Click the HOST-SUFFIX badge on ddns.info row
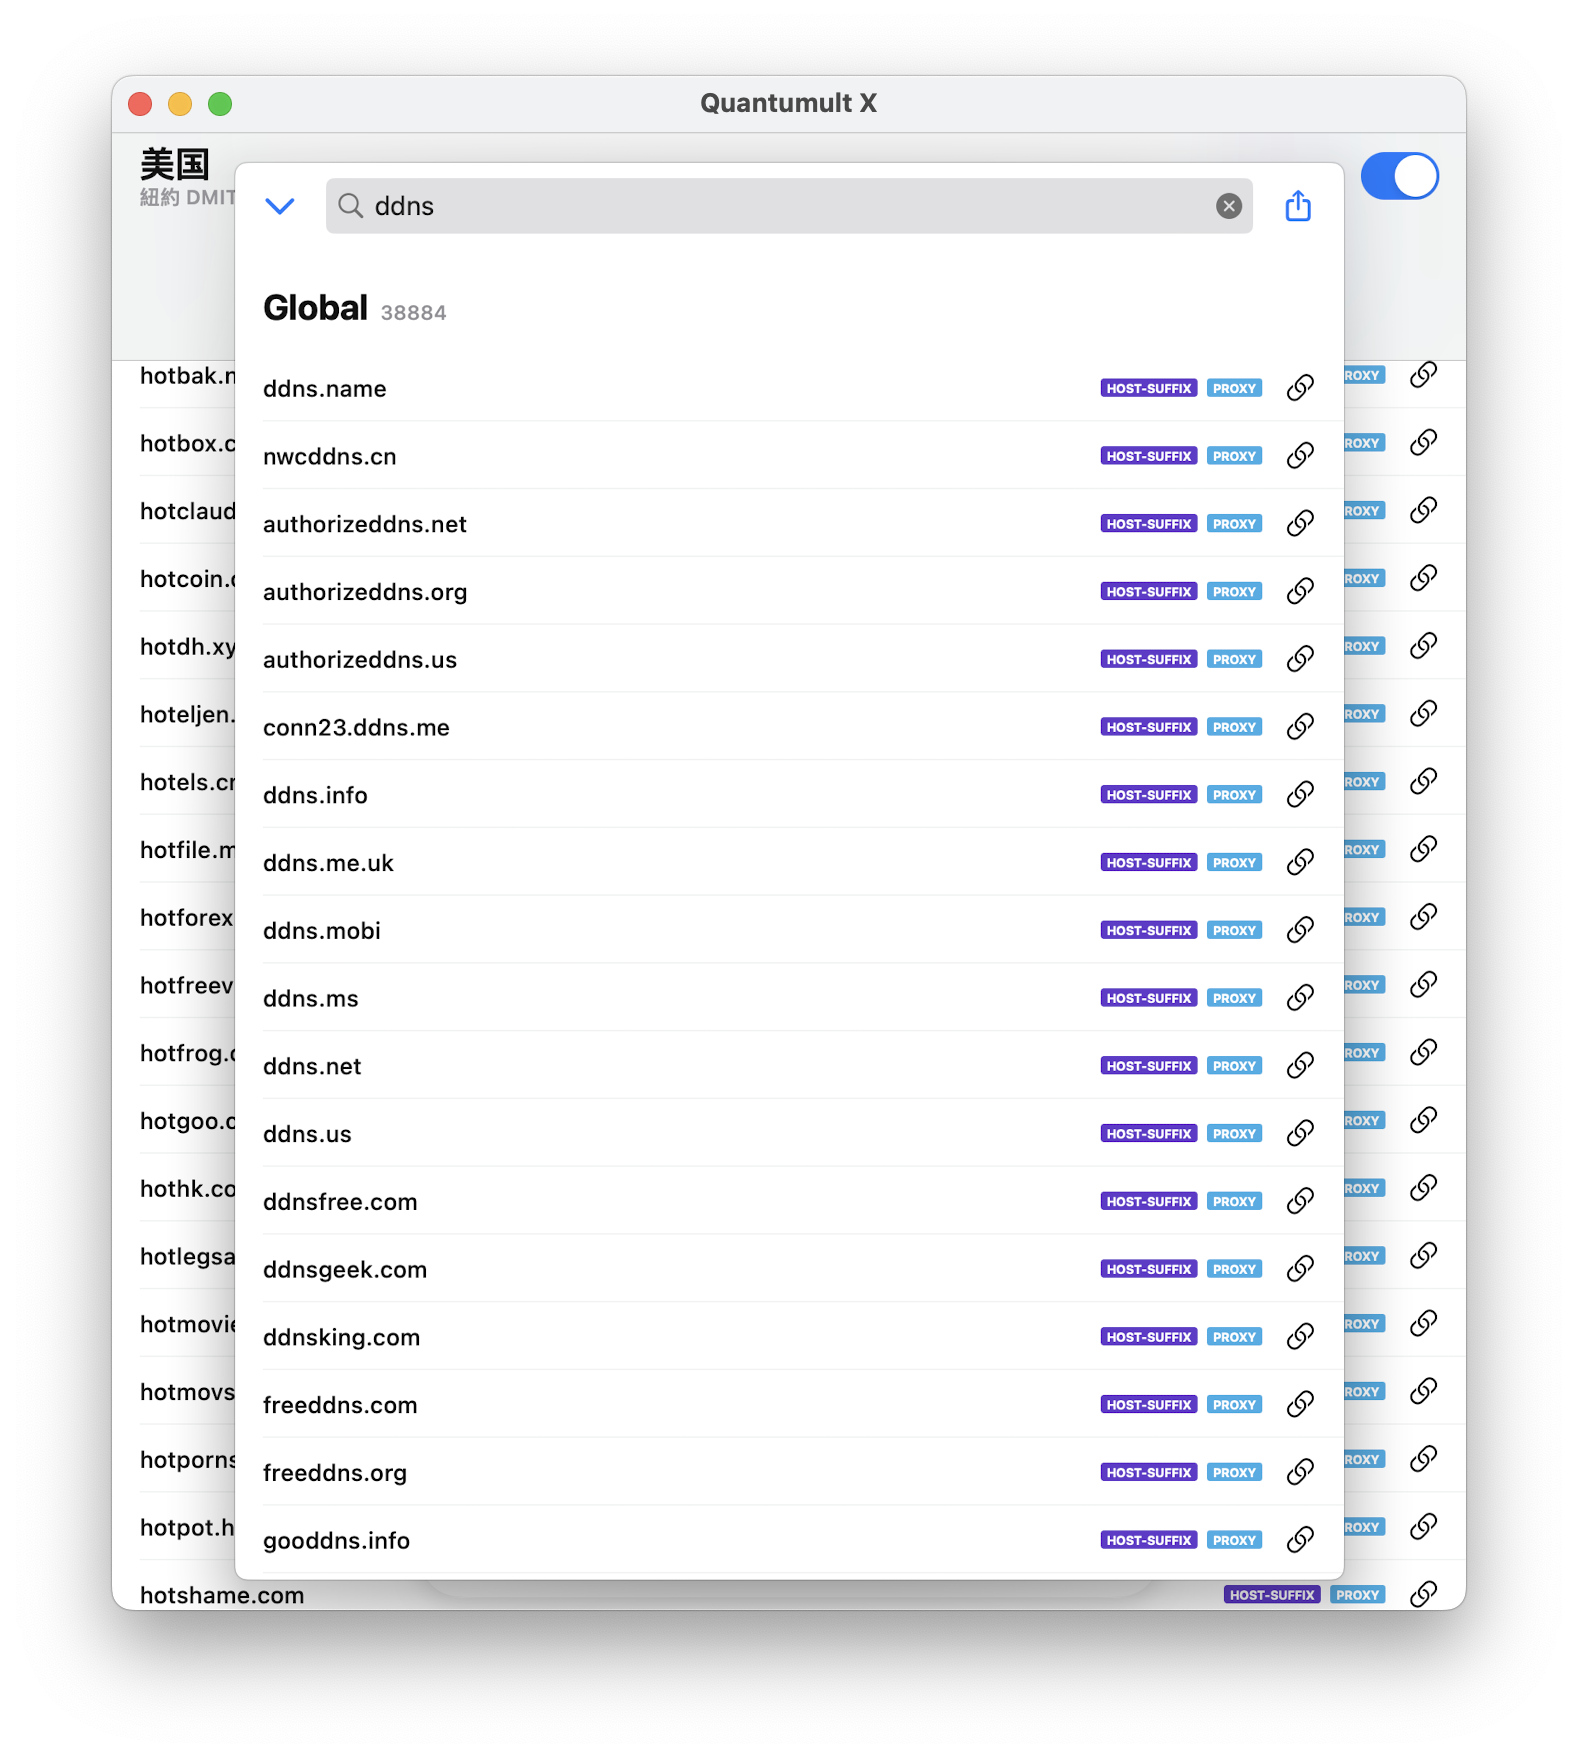 coord(1148,794)
